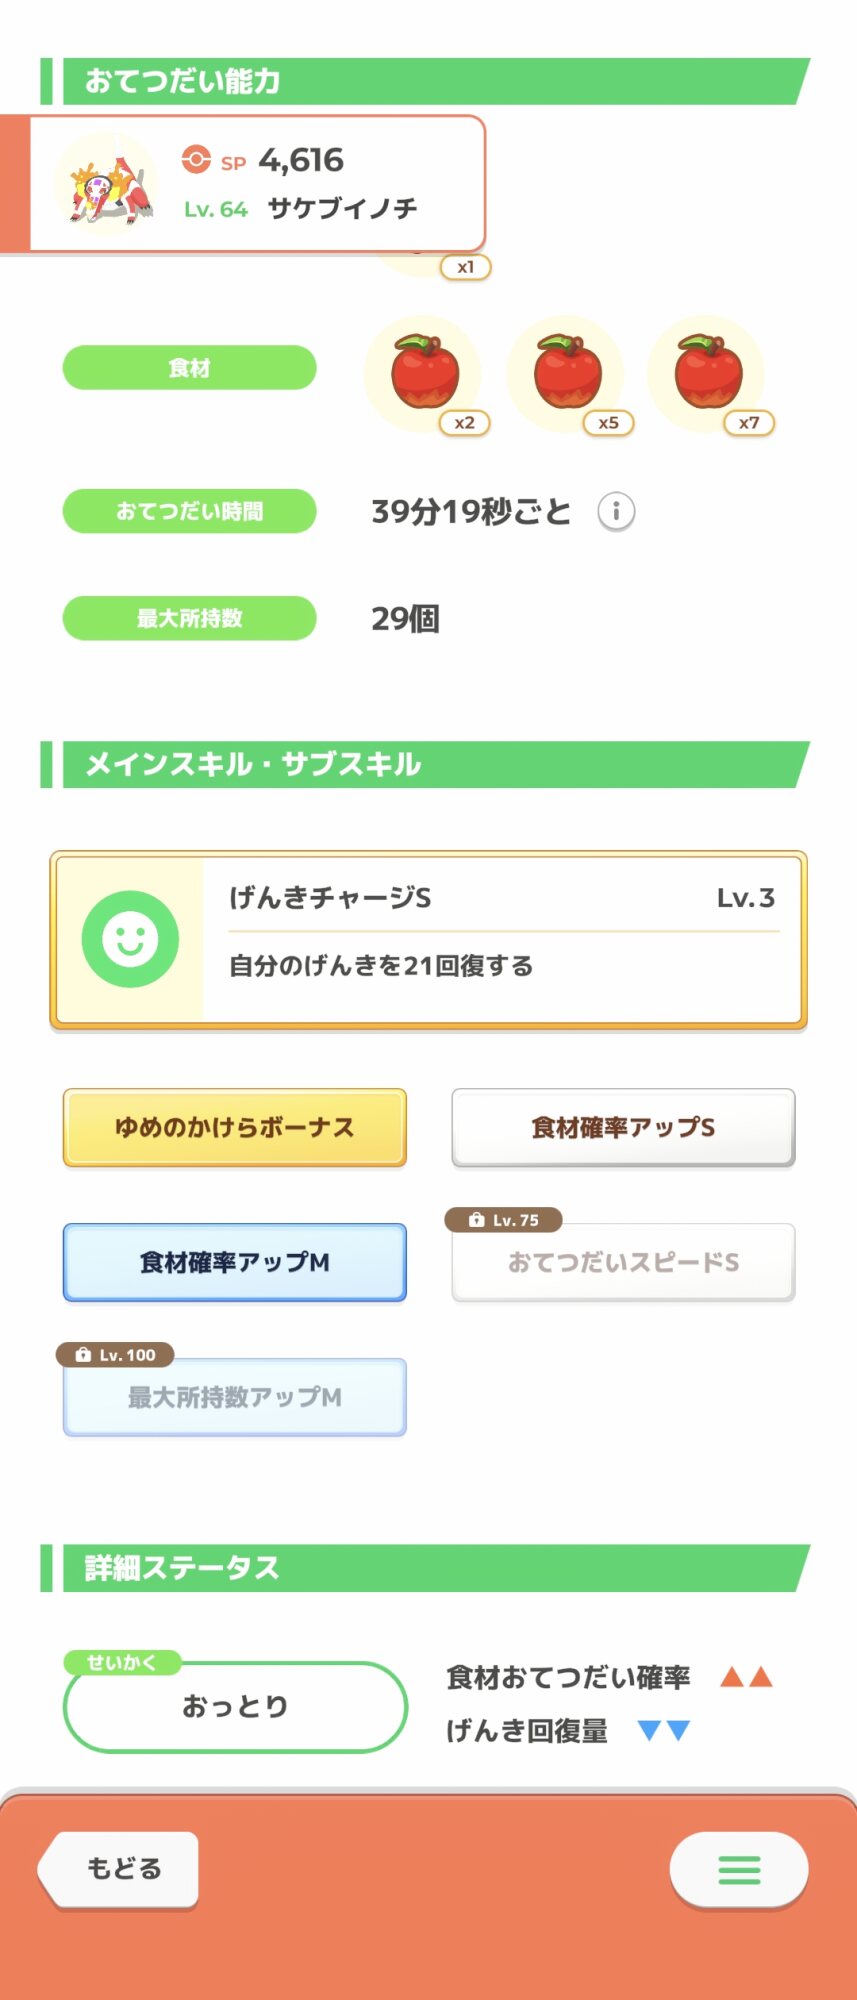
Task: Tap the info icon beside helping time
Action: coord(616,512)
